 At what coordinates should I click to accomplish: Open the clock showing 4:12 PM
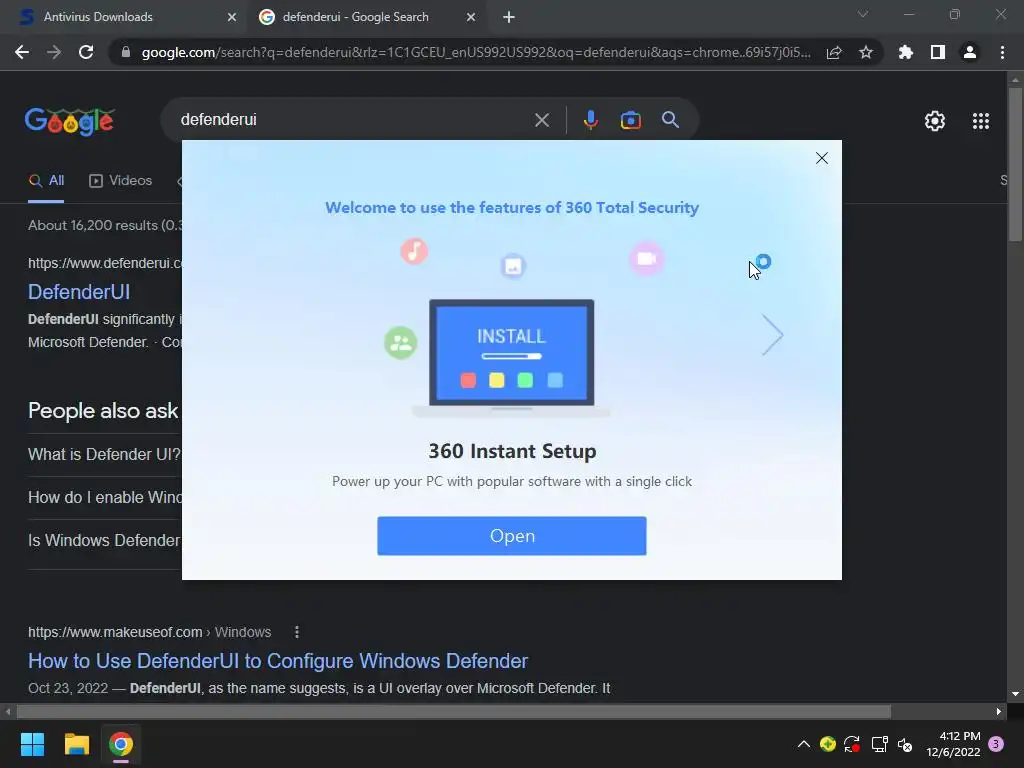pos(953,744)
